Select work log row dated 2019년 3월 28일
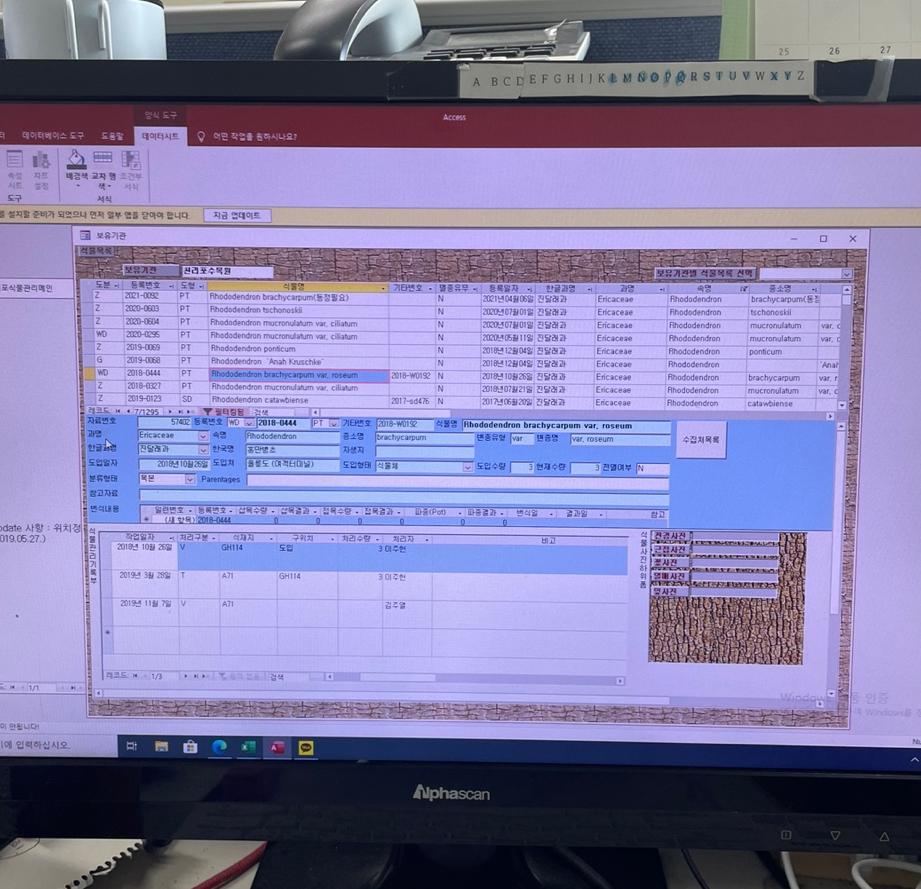Viewport: 921px width, 889px height. click(x=364, y=585)
